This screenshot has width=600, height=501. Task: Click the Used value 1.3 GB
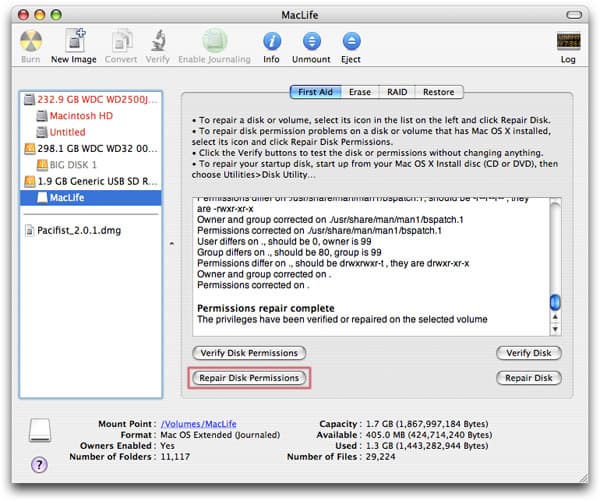(427, 446)
